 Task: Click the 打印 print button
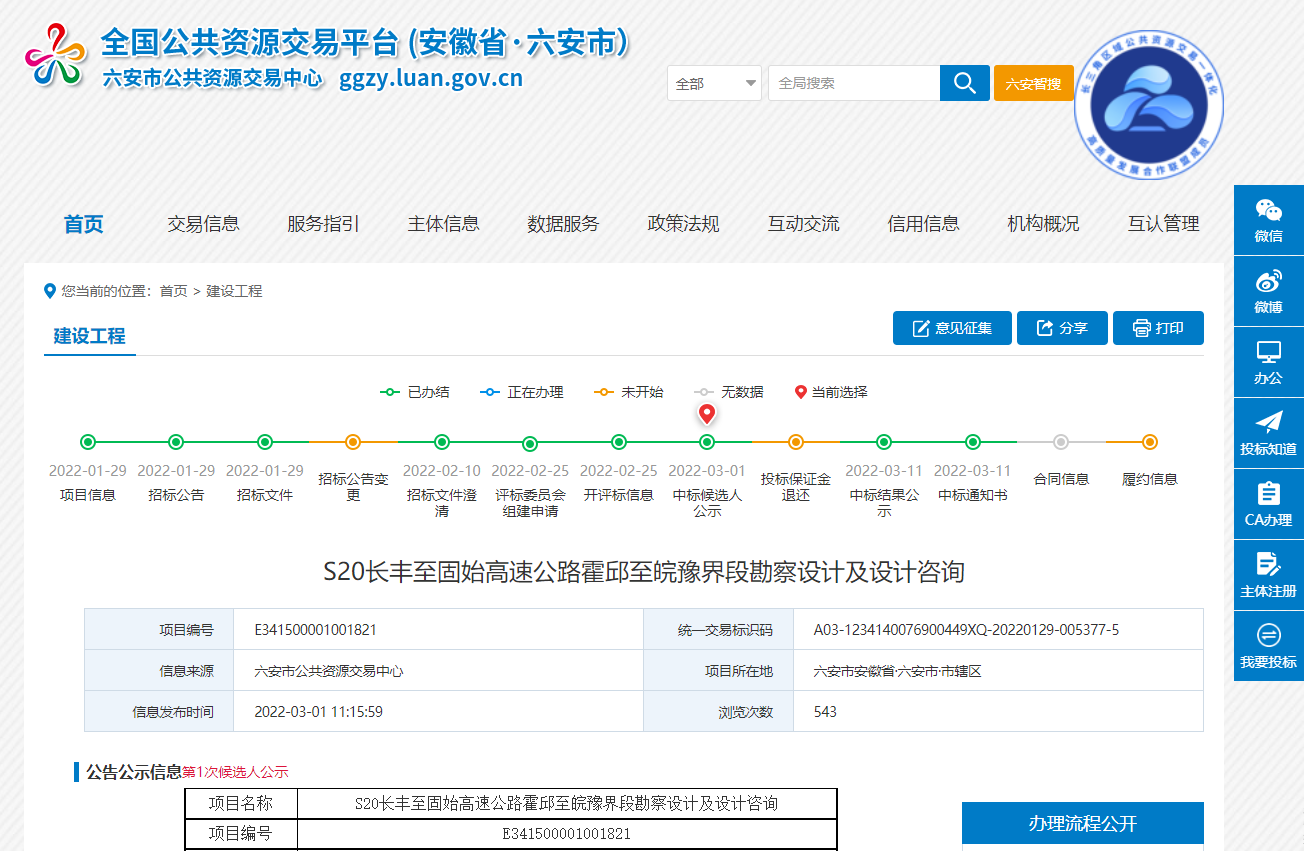1158,328
